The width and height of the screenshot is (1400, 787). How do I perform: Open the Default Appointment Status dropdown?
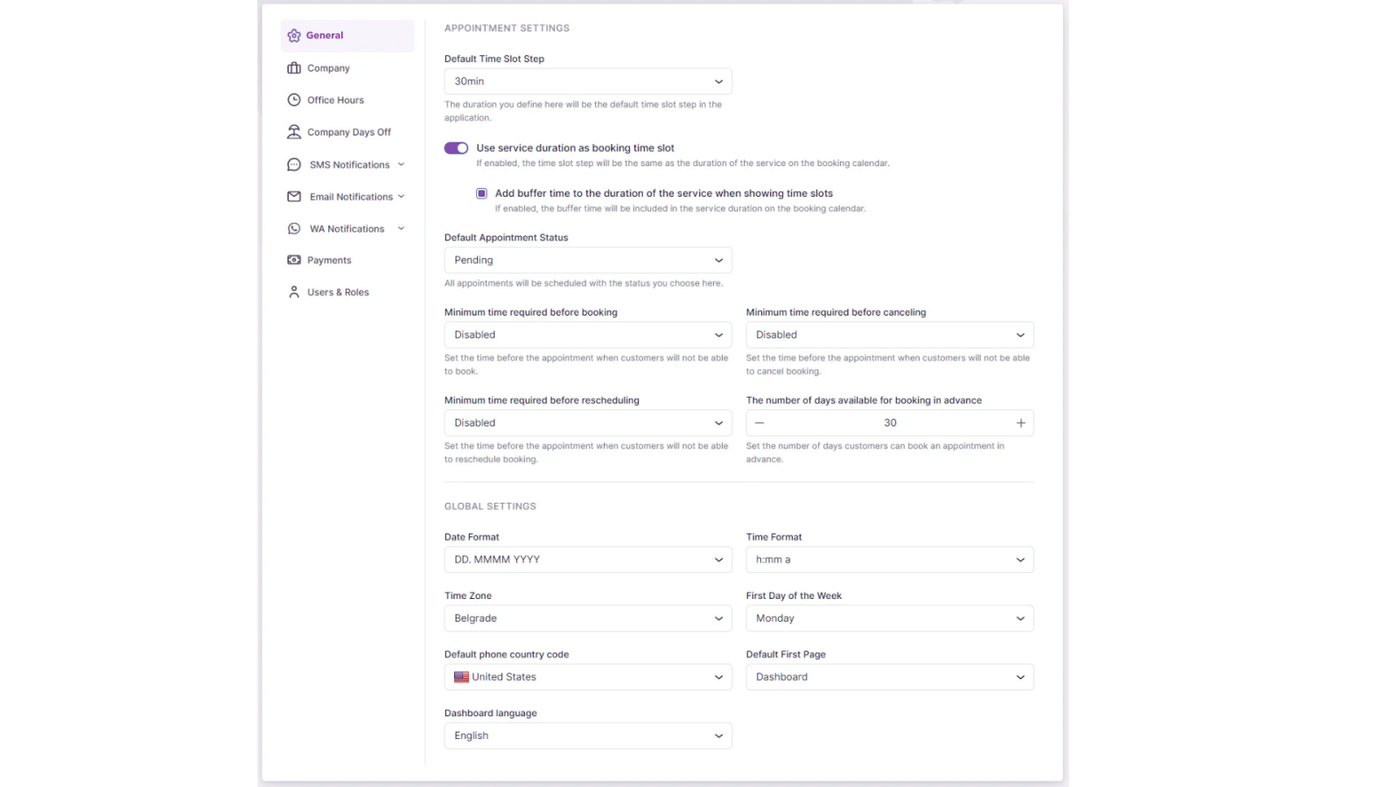(588, 260)
